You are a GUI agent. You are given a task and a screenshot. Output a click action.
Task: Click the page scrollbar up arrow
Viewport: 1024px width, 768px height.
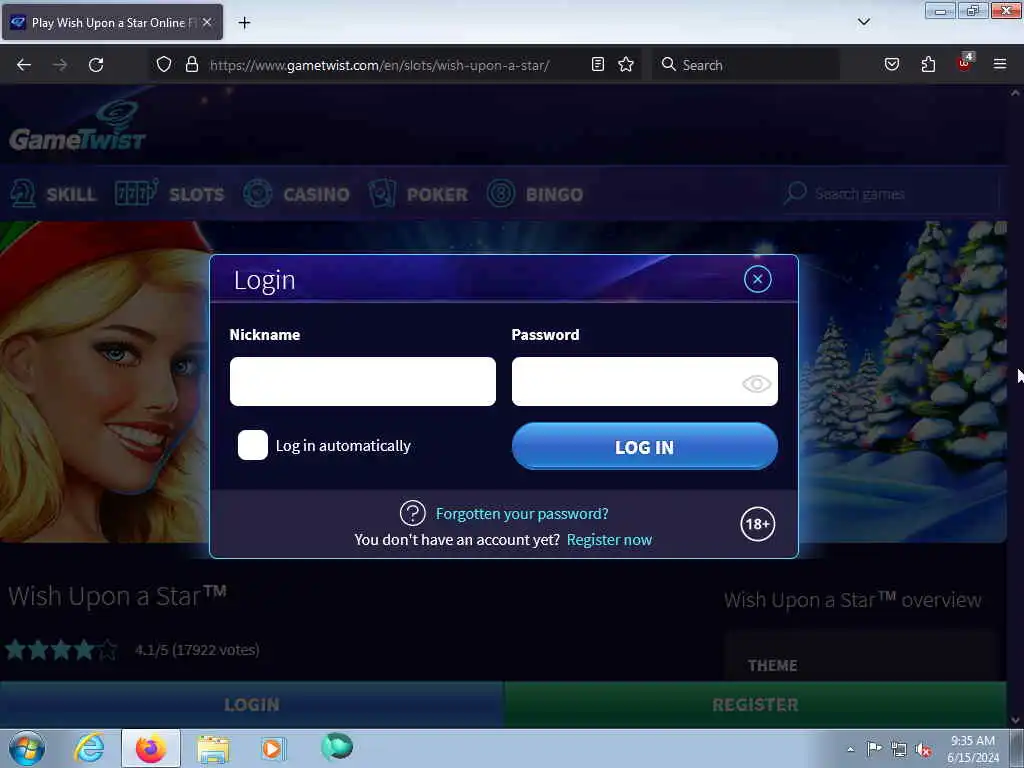pyautogui.click(x=1015, y=93)
